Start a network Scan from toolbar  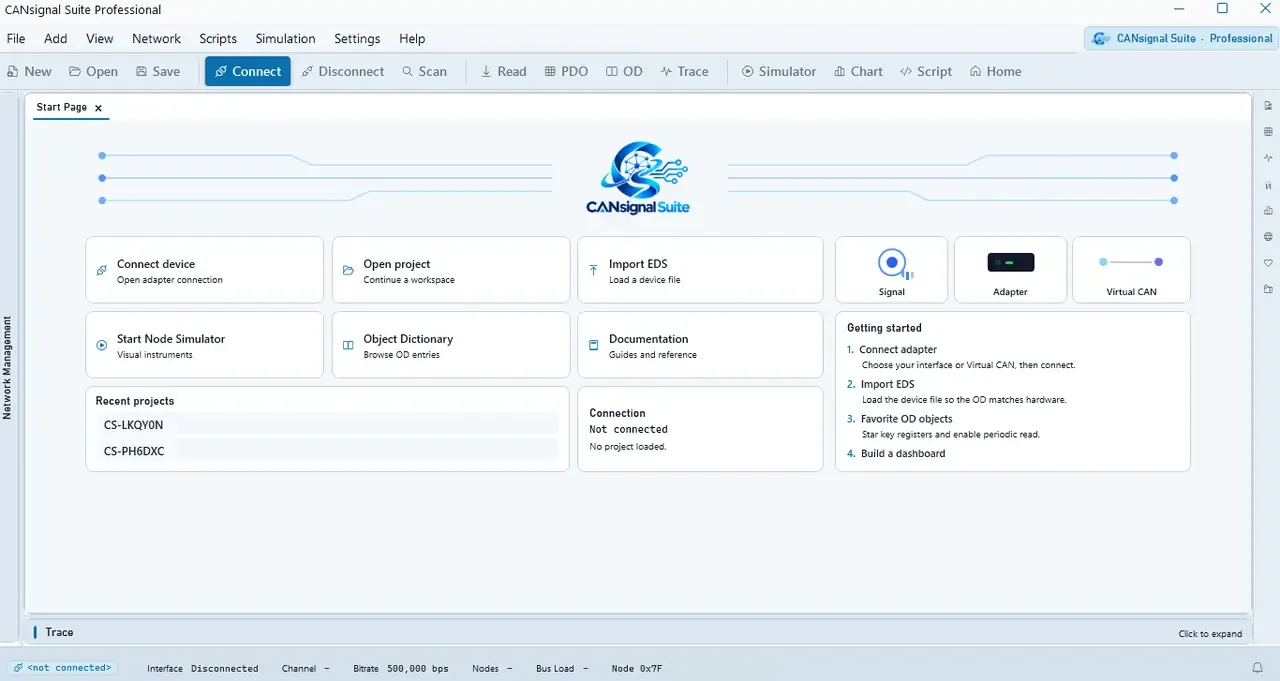pos(424,71)
